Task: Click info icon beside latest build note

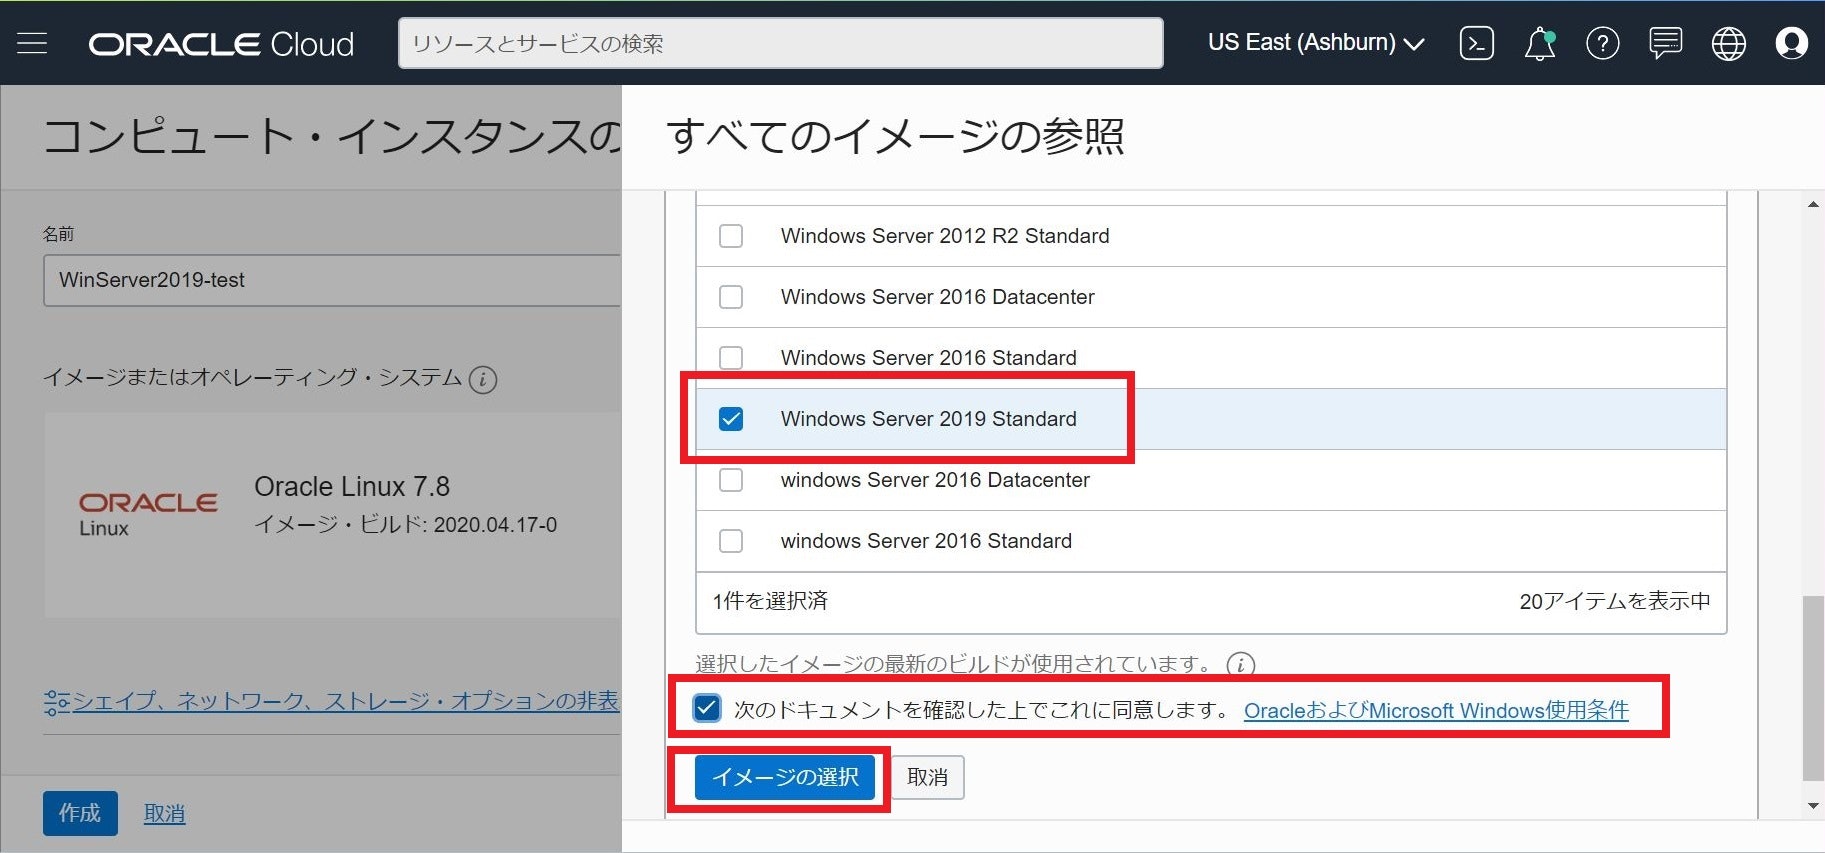Action: [1241, 664]
